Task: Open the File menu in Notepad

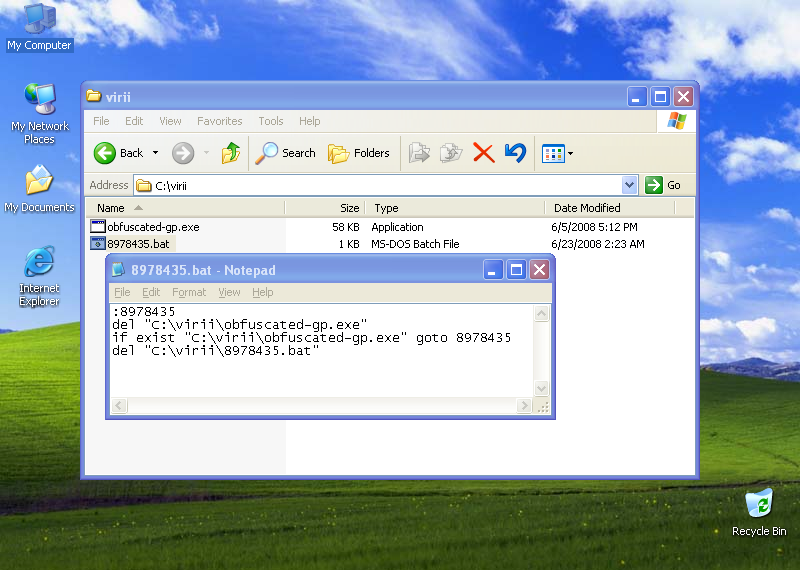Action: 122,292
